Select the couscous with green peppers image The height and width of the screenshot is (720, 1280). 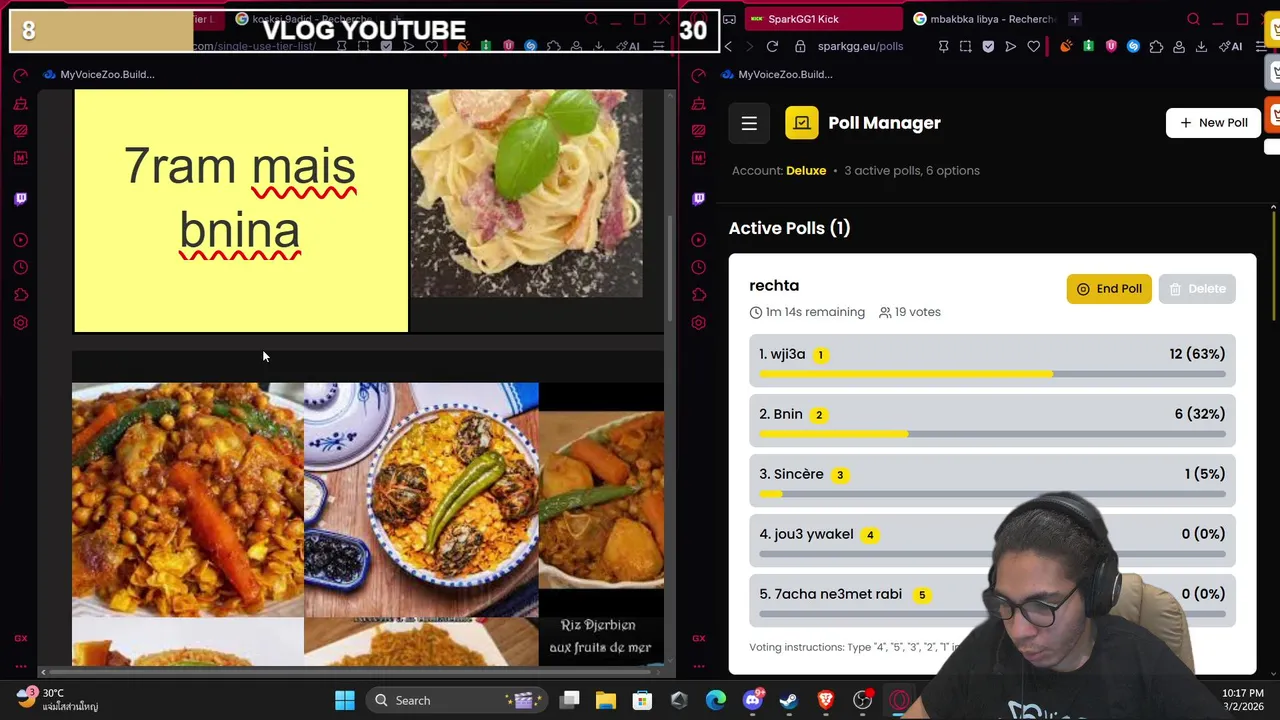point(421,500)
